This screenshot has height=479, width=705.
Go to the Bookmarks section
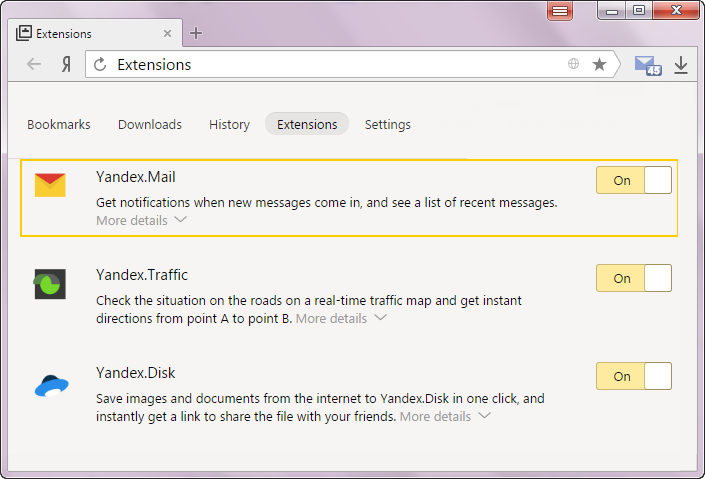coord(58,125)
